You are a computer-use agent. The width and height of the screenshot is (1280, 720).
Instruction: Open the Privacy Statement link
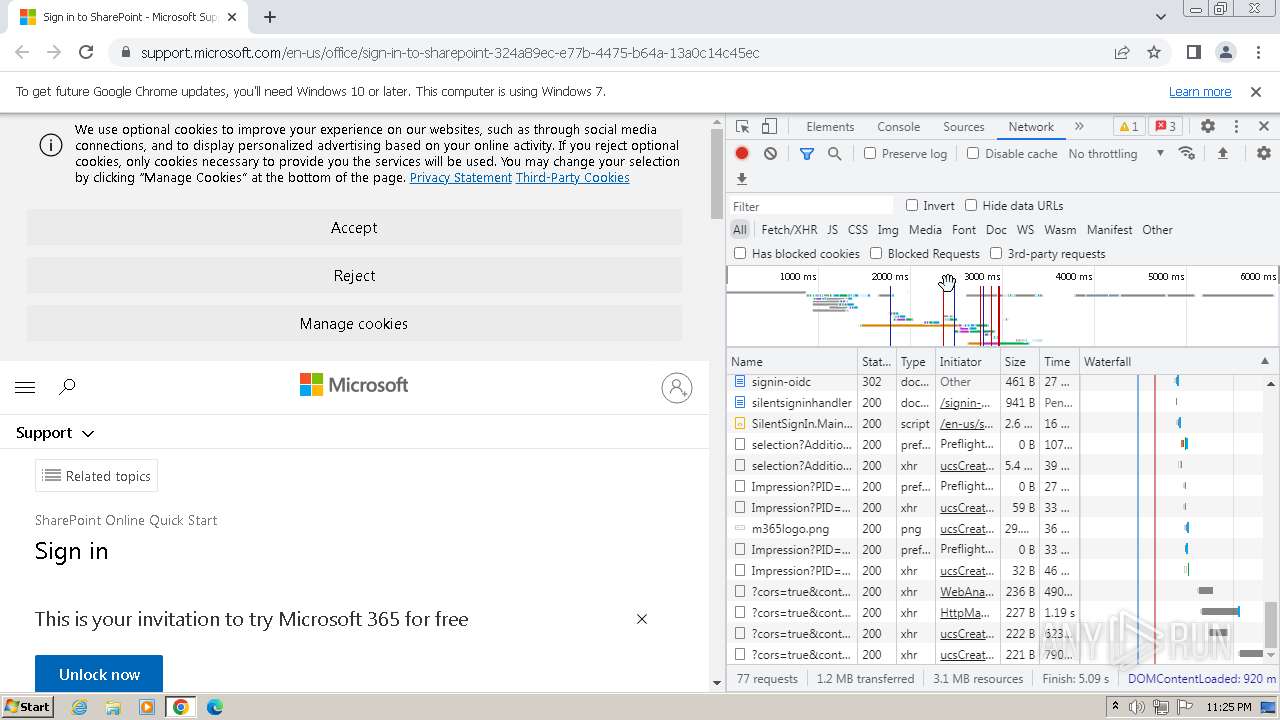(460, 178)
